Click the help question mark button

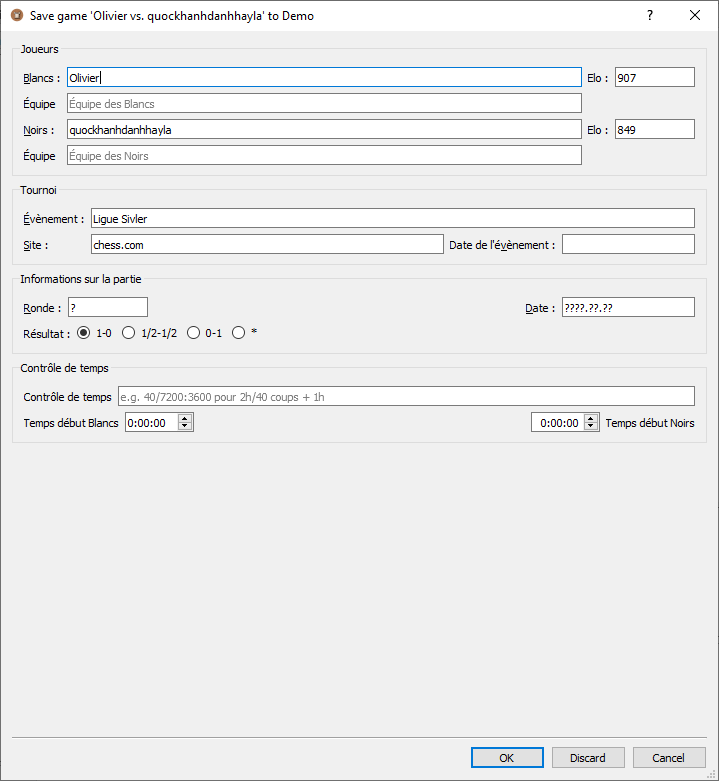pos(650,15)
